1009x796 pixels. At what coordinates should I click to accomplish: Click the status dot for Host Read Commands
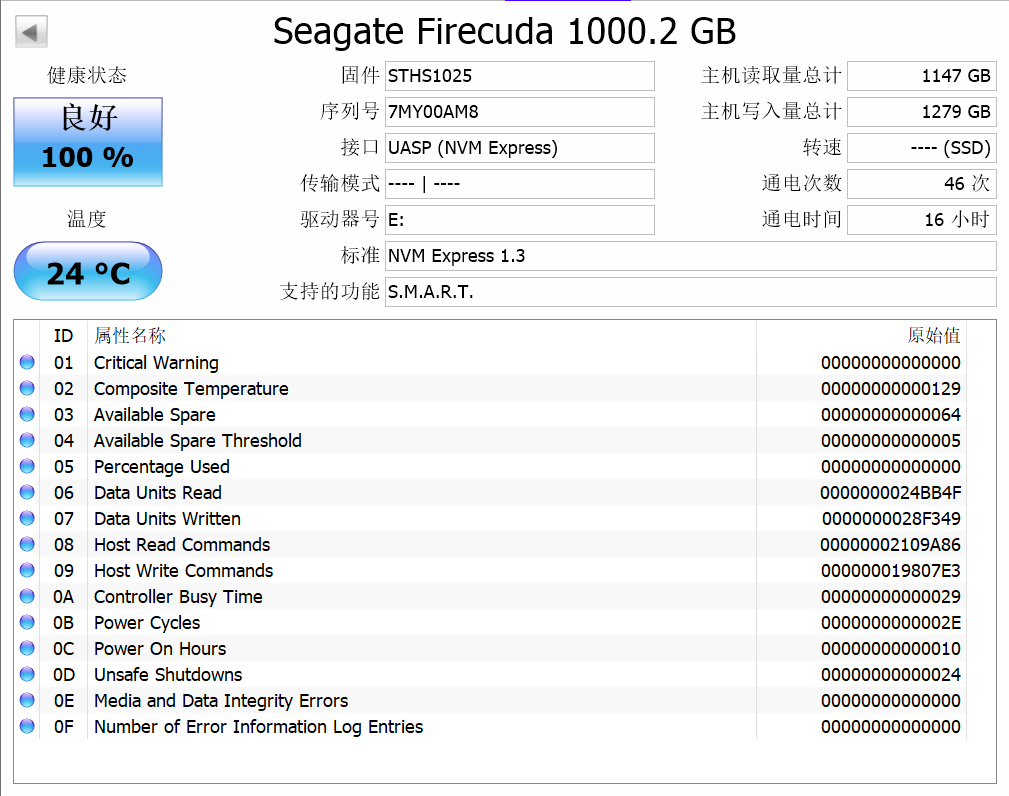27,544
